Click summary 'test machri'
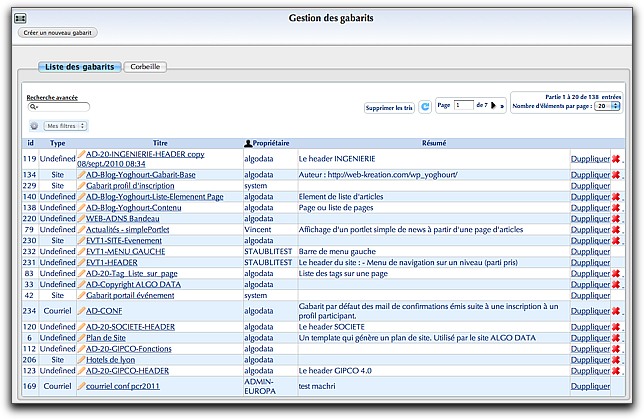 pyautogui.click(x=317, y=386)
